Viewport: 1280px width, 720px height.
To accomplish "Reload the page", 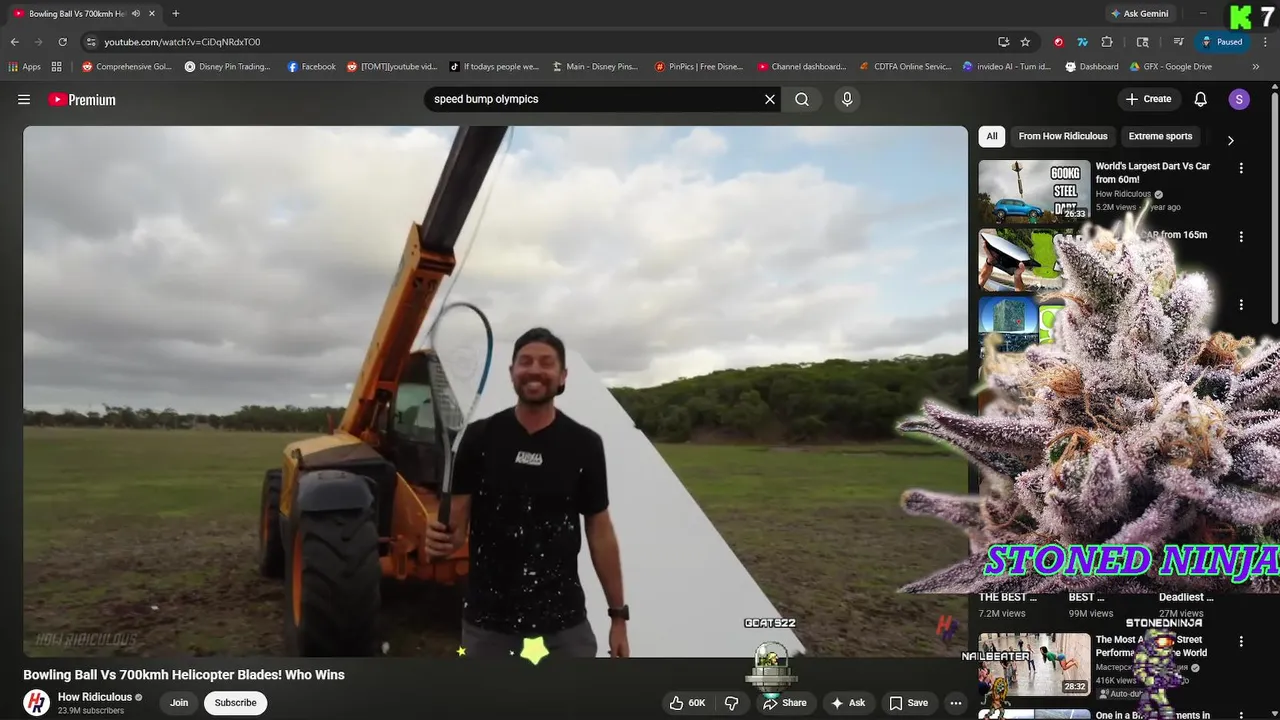I will [62, 42].
